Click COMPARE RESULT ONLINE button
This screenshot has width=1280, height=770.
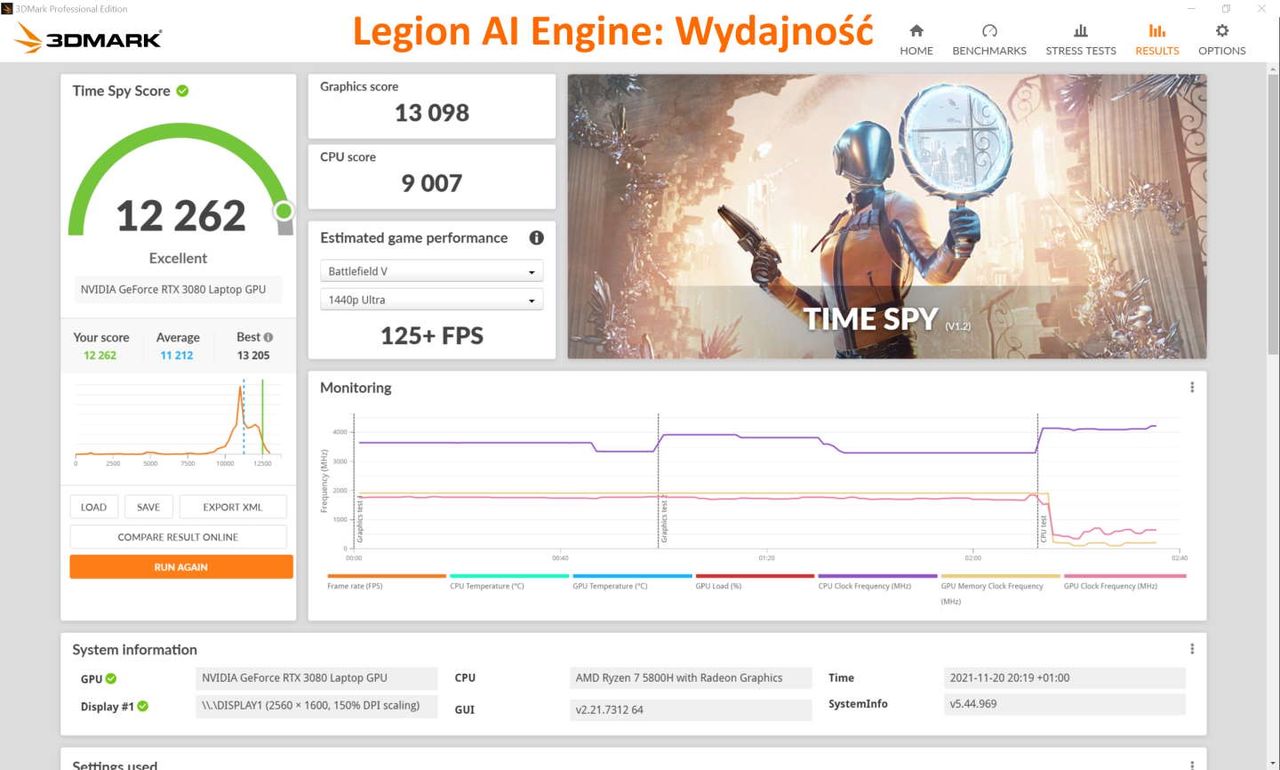pyautogui.click(x=178, y=537)
